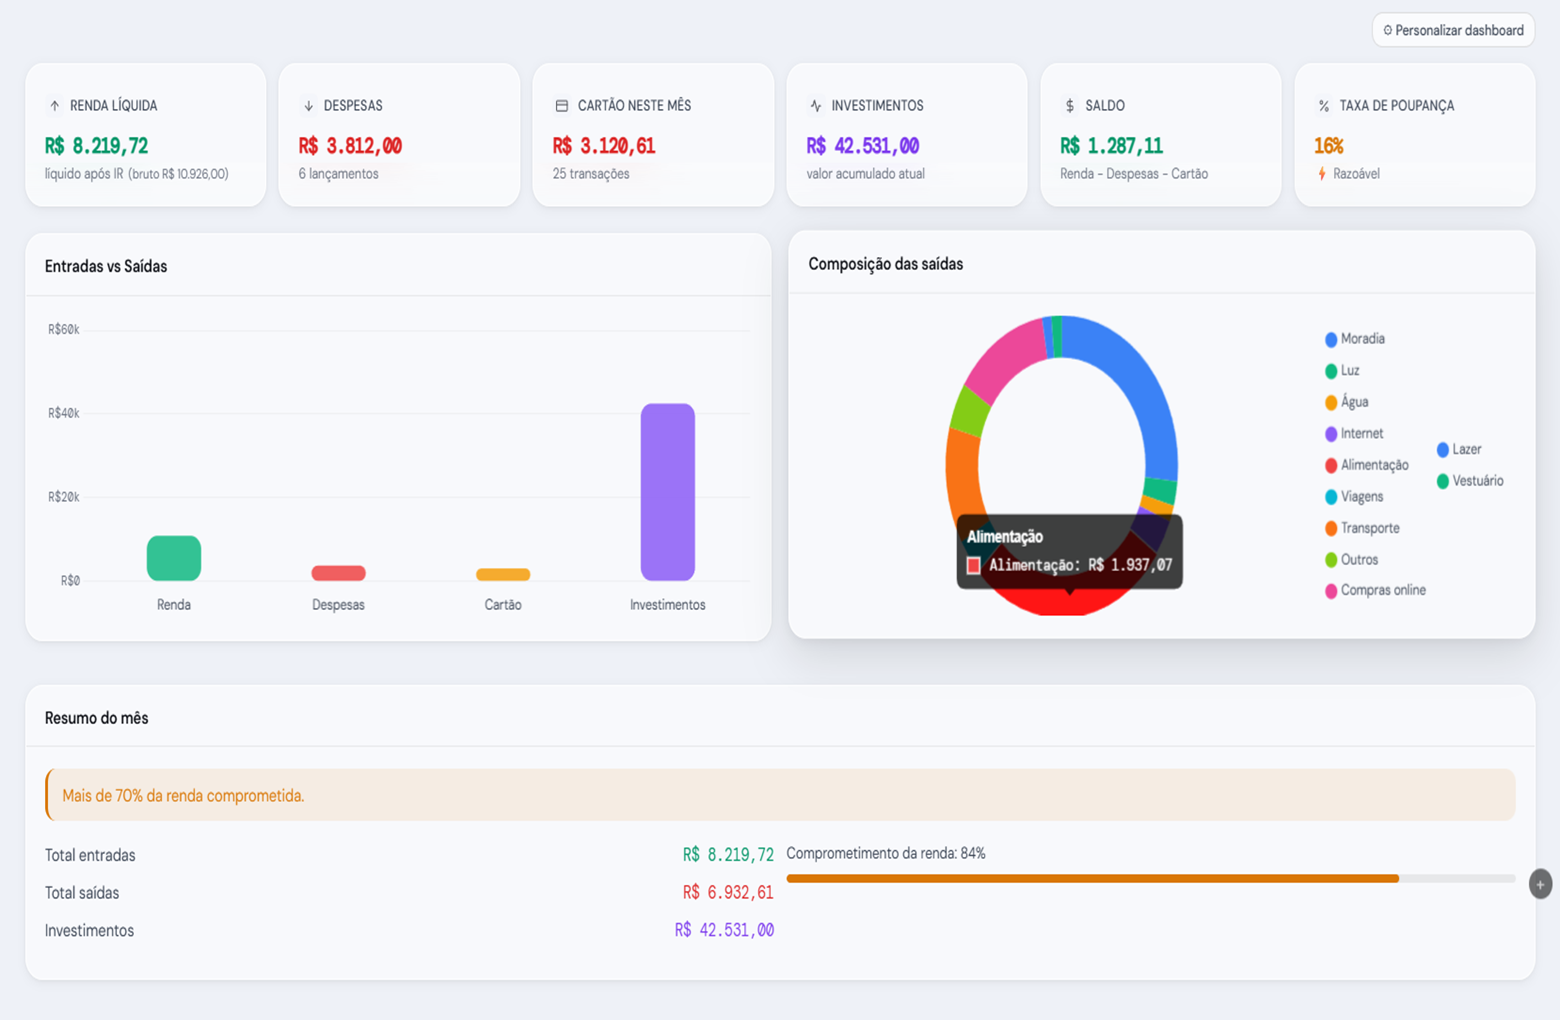The image size is (1560, 1020).
Task: Click the gear icon in Personalizar dashboard
Action: (1387, 31)
